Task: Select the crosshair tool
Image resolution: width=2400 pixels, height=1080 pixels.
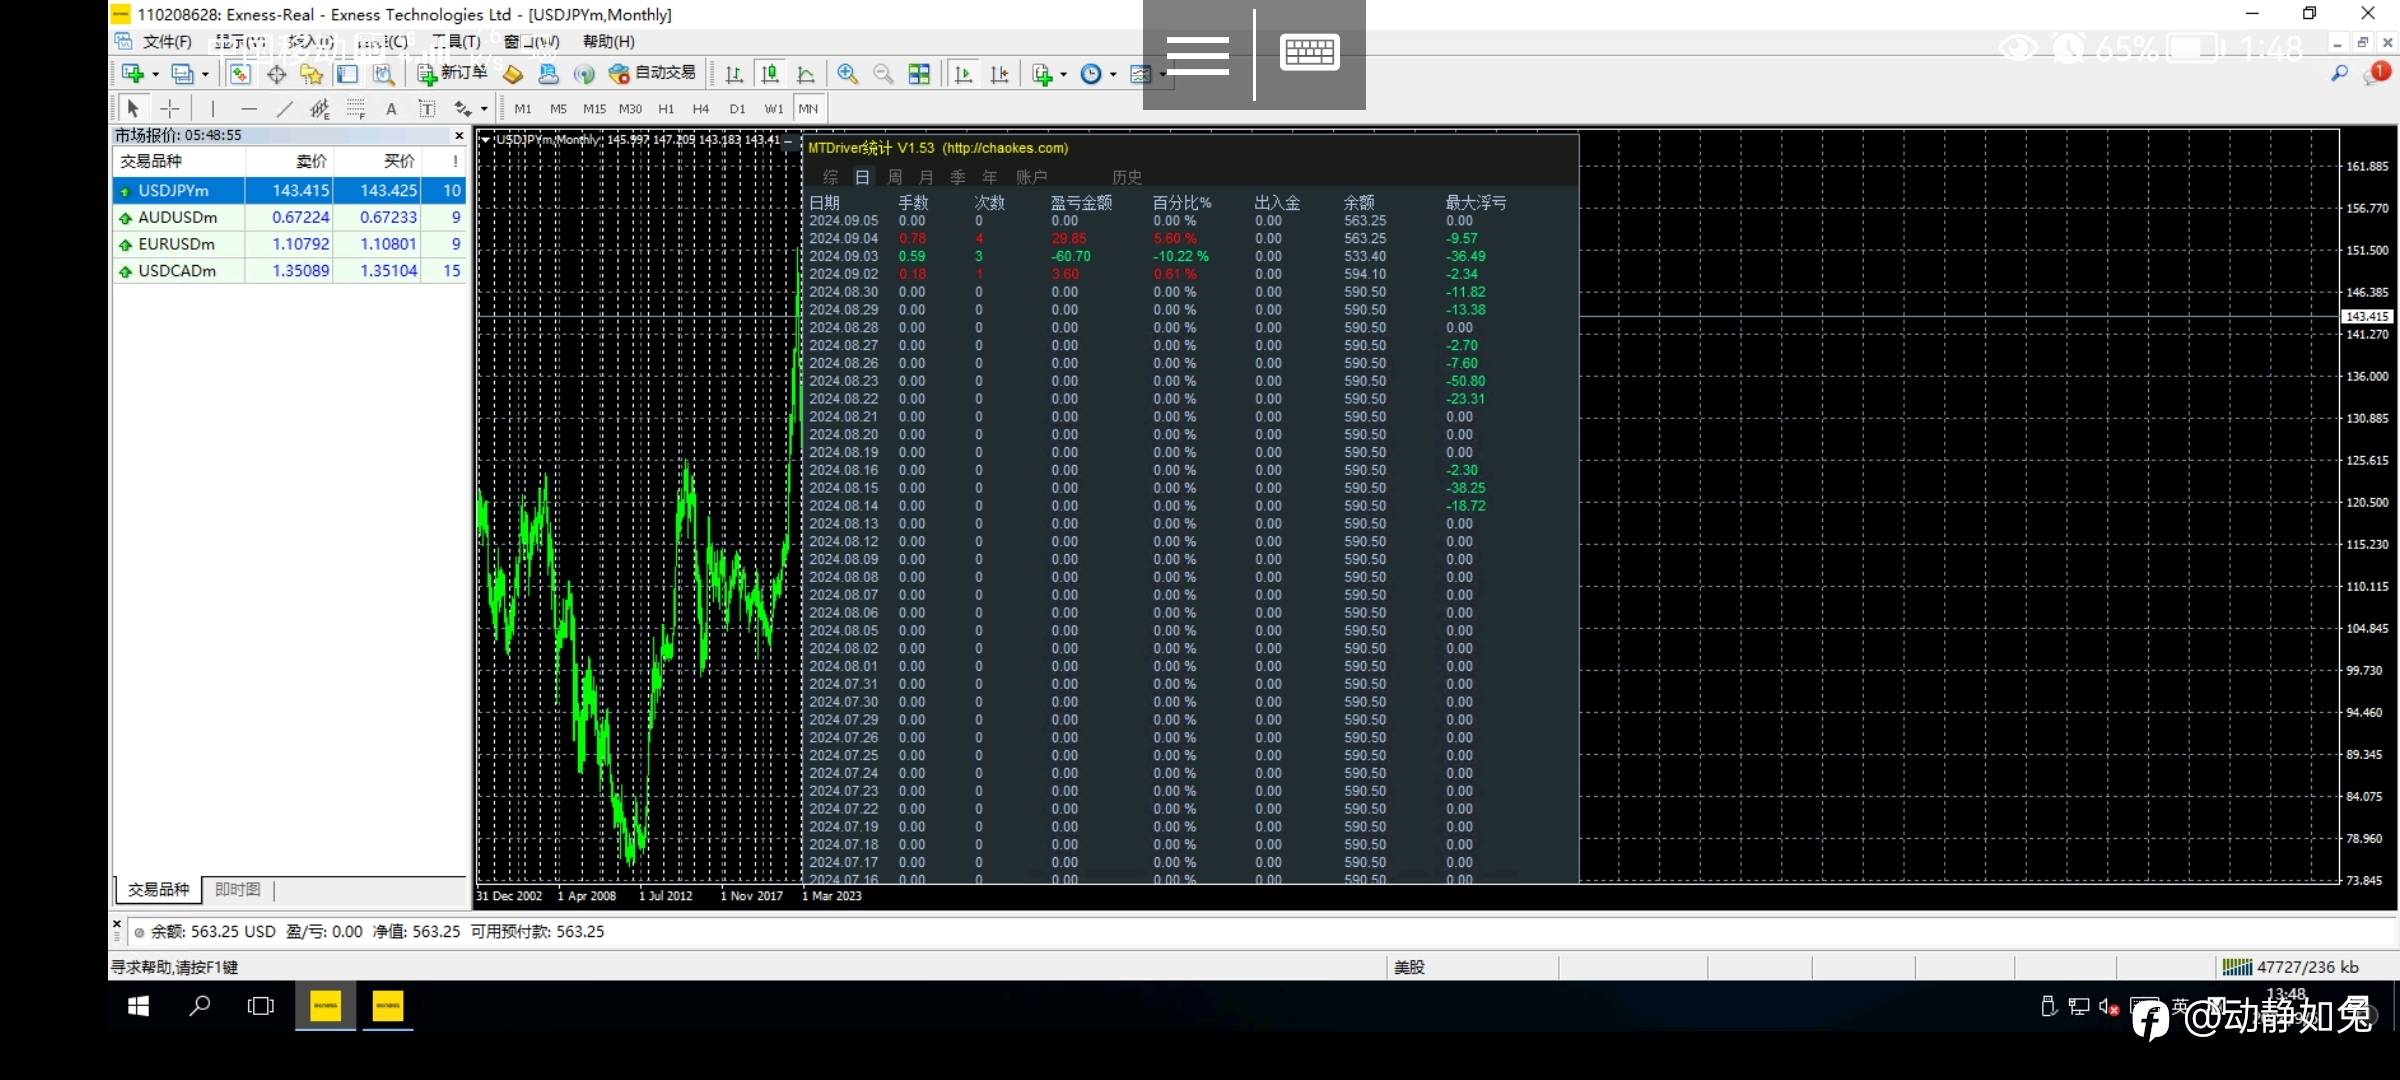Action: [x=170, y=109]
